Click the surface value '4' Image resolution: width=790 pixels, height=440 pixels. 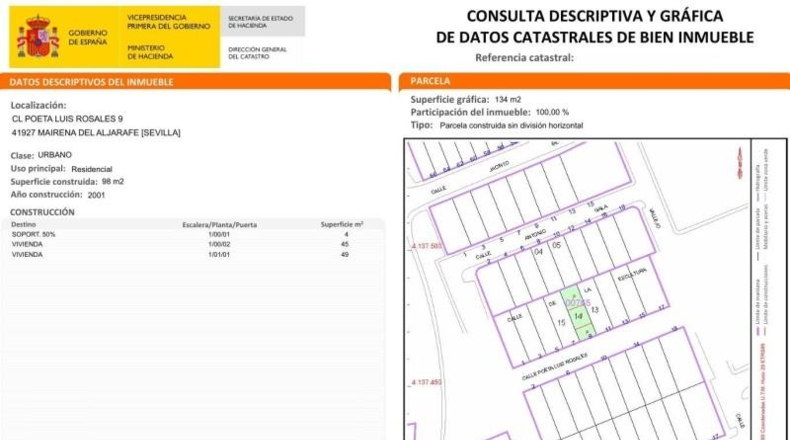346,234
